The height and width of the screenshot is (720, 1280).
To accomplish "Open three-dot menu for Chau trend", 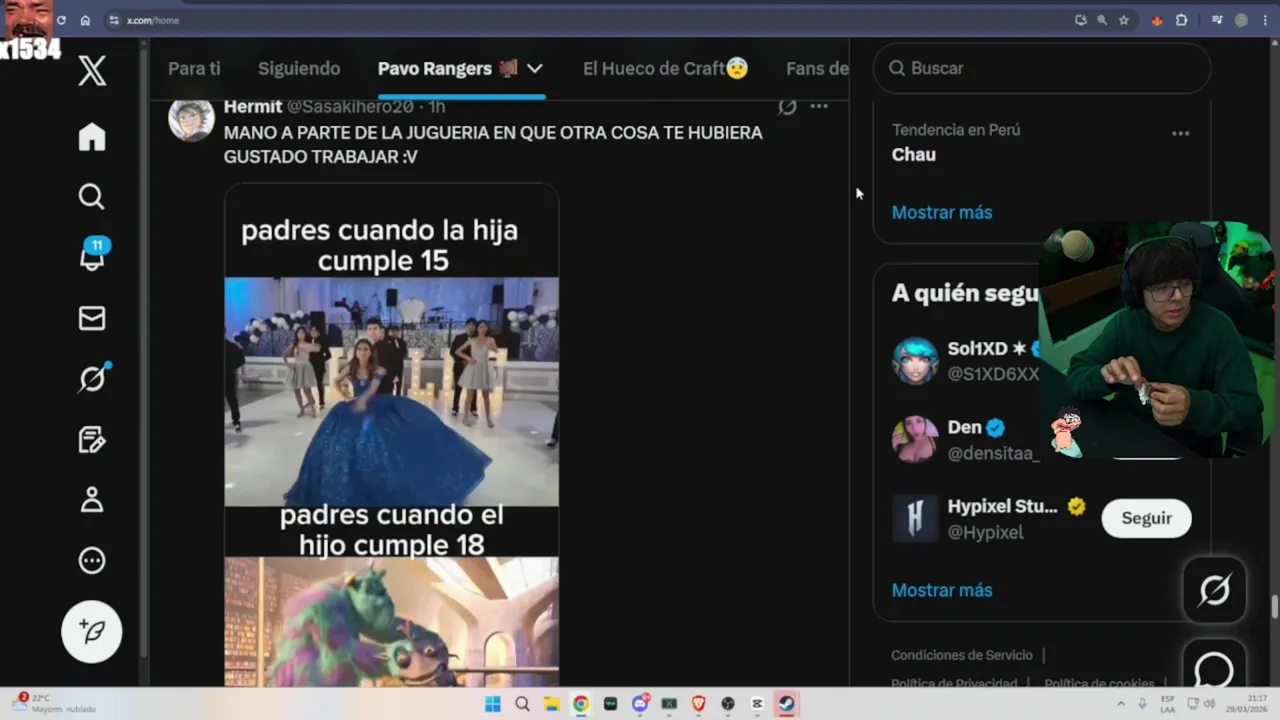I will click(1181, 133).
